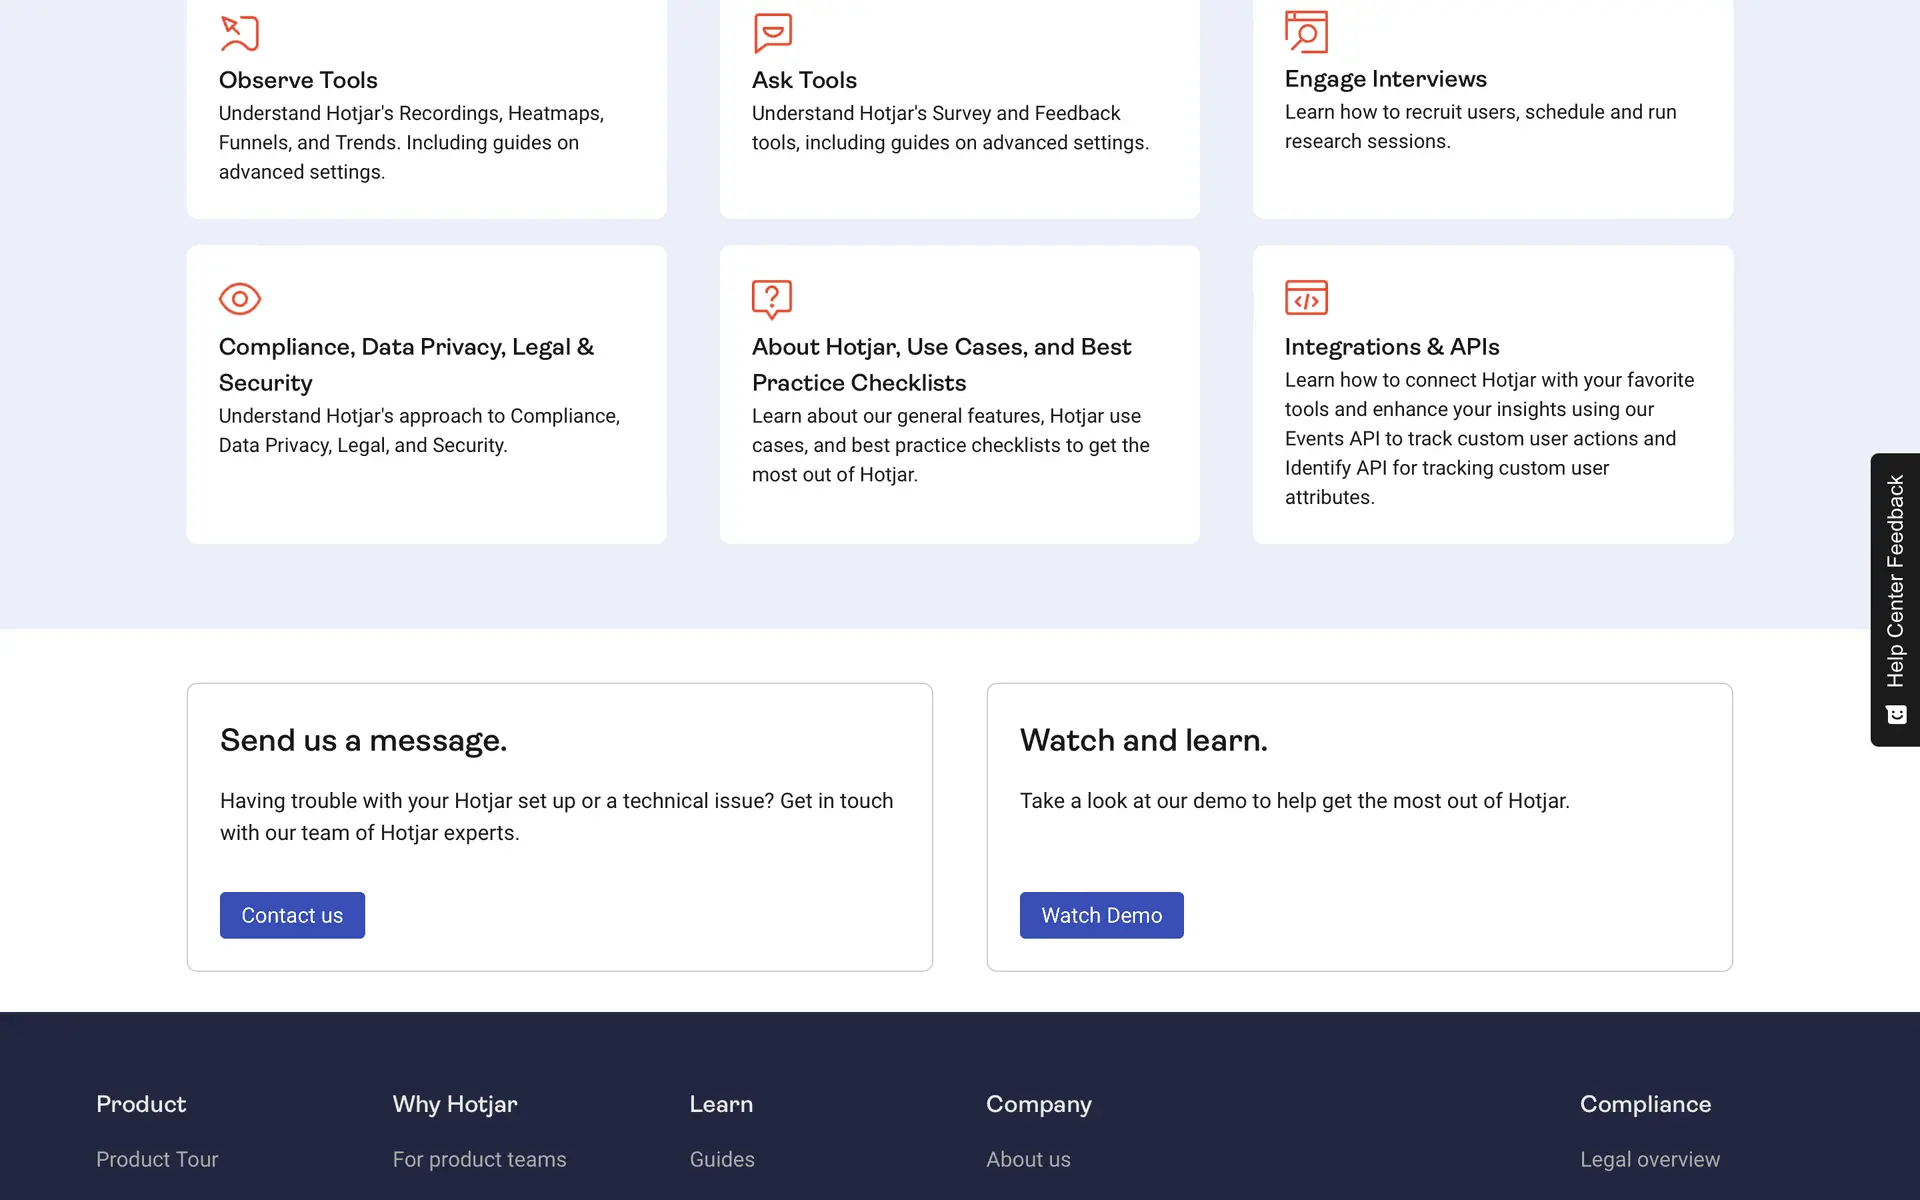Click the Compliance eye icon
The width and height of the screenshot is (1920, 1200).
(239, 298)
